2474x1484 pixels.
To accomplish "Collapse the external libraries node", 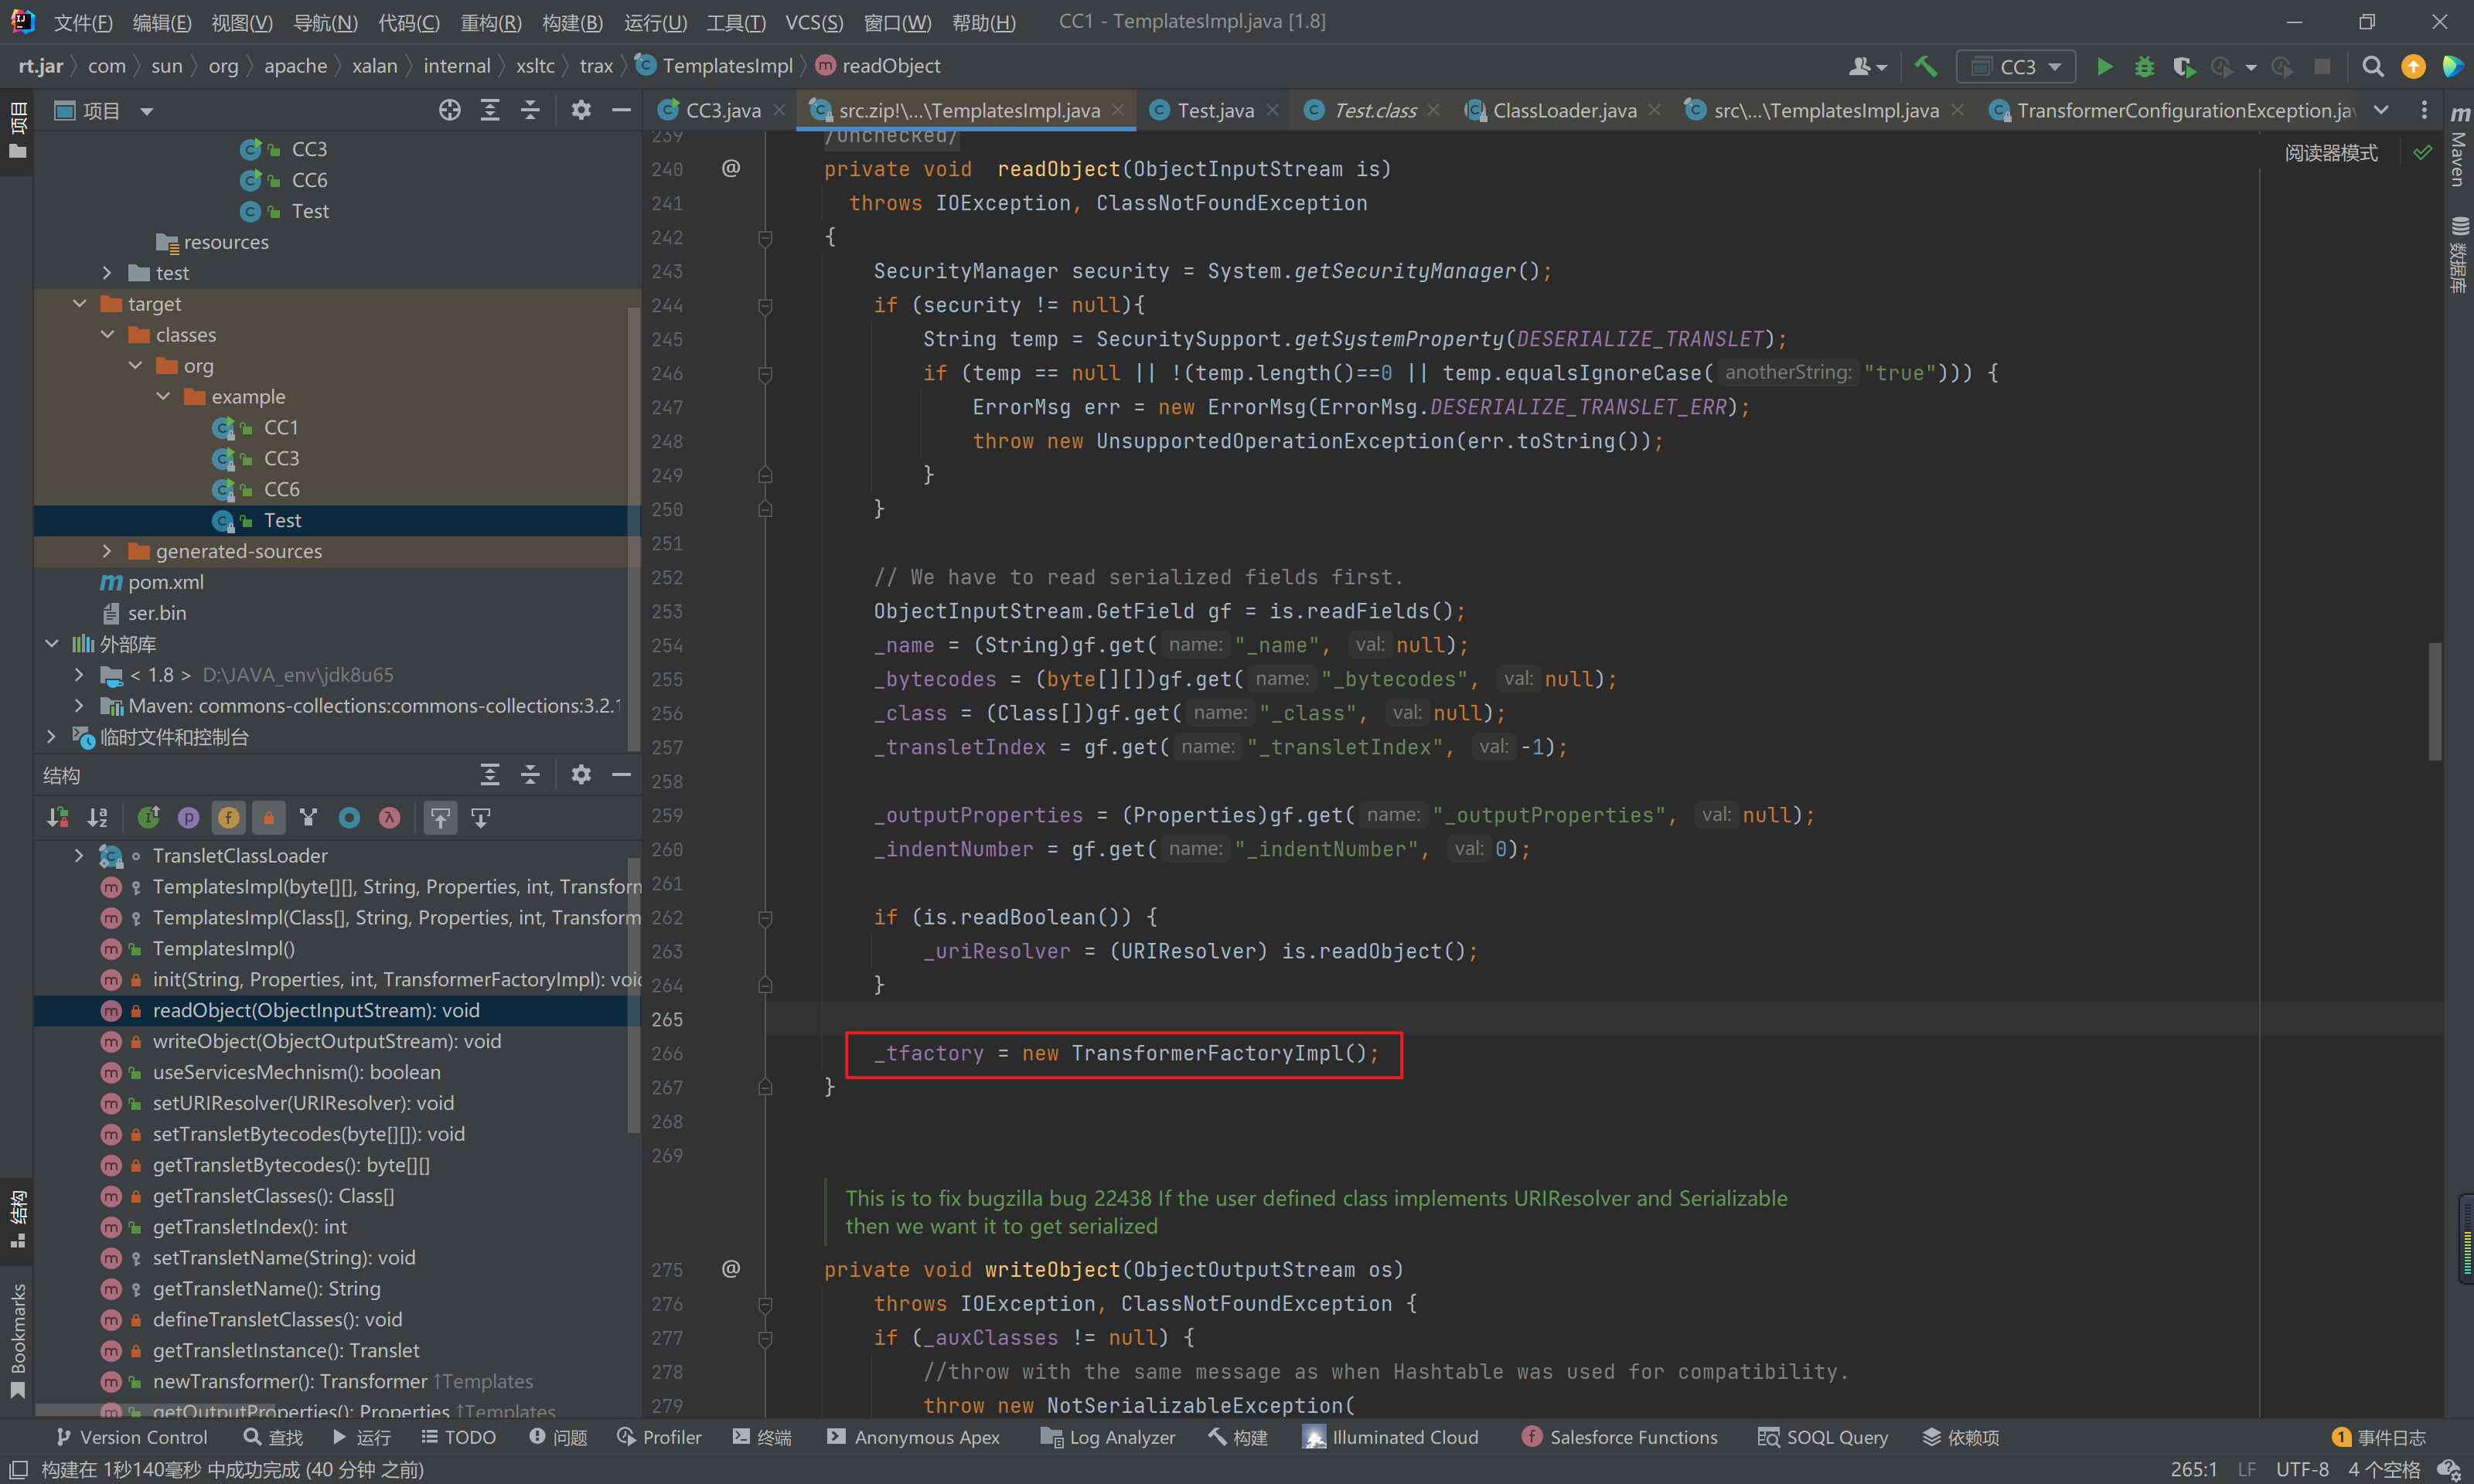I will point(51,644).
